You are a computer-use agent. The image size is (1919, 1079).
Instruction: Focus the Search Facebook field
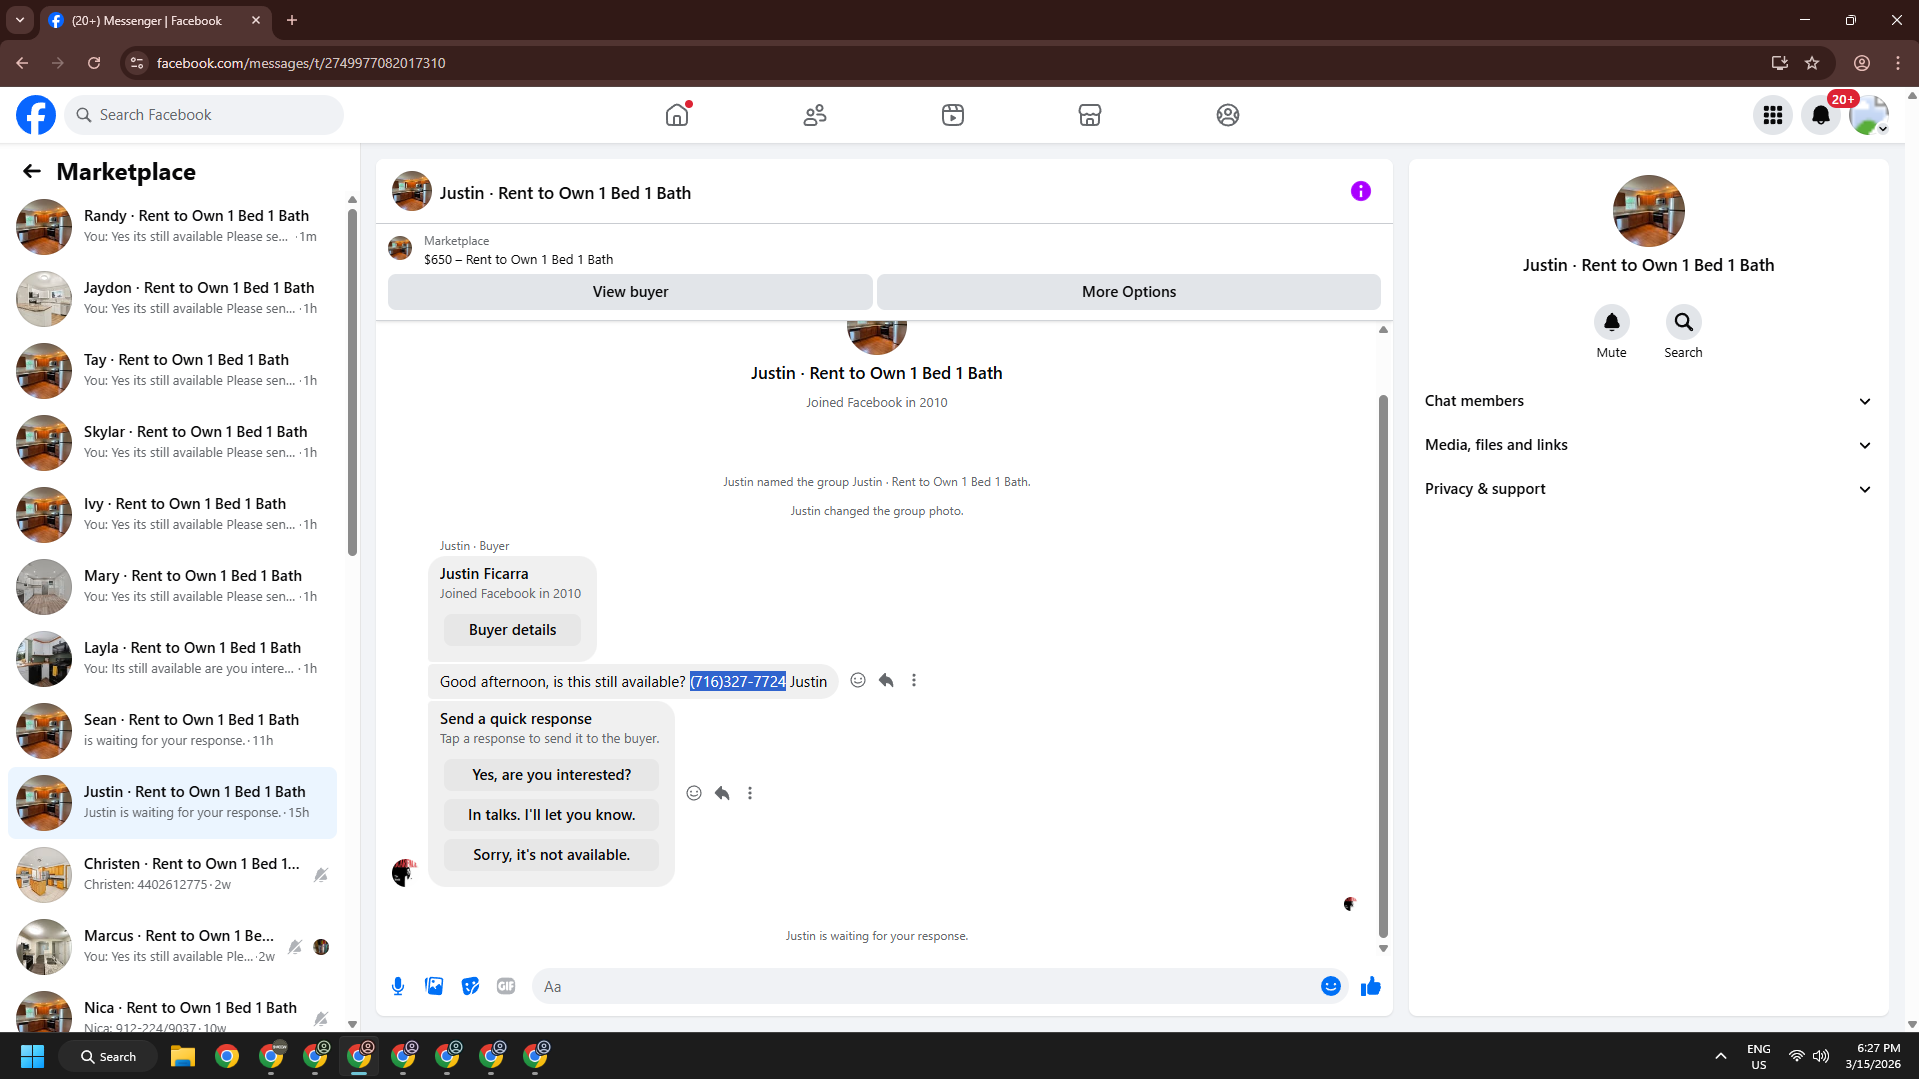click(x=204, y=115)
